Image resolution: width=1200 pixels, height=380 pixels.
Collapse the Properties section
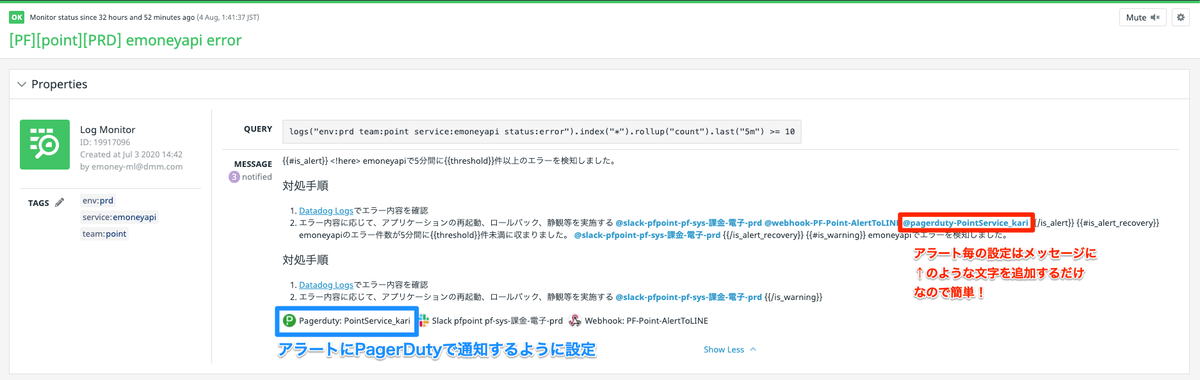(x=21, y=85)
